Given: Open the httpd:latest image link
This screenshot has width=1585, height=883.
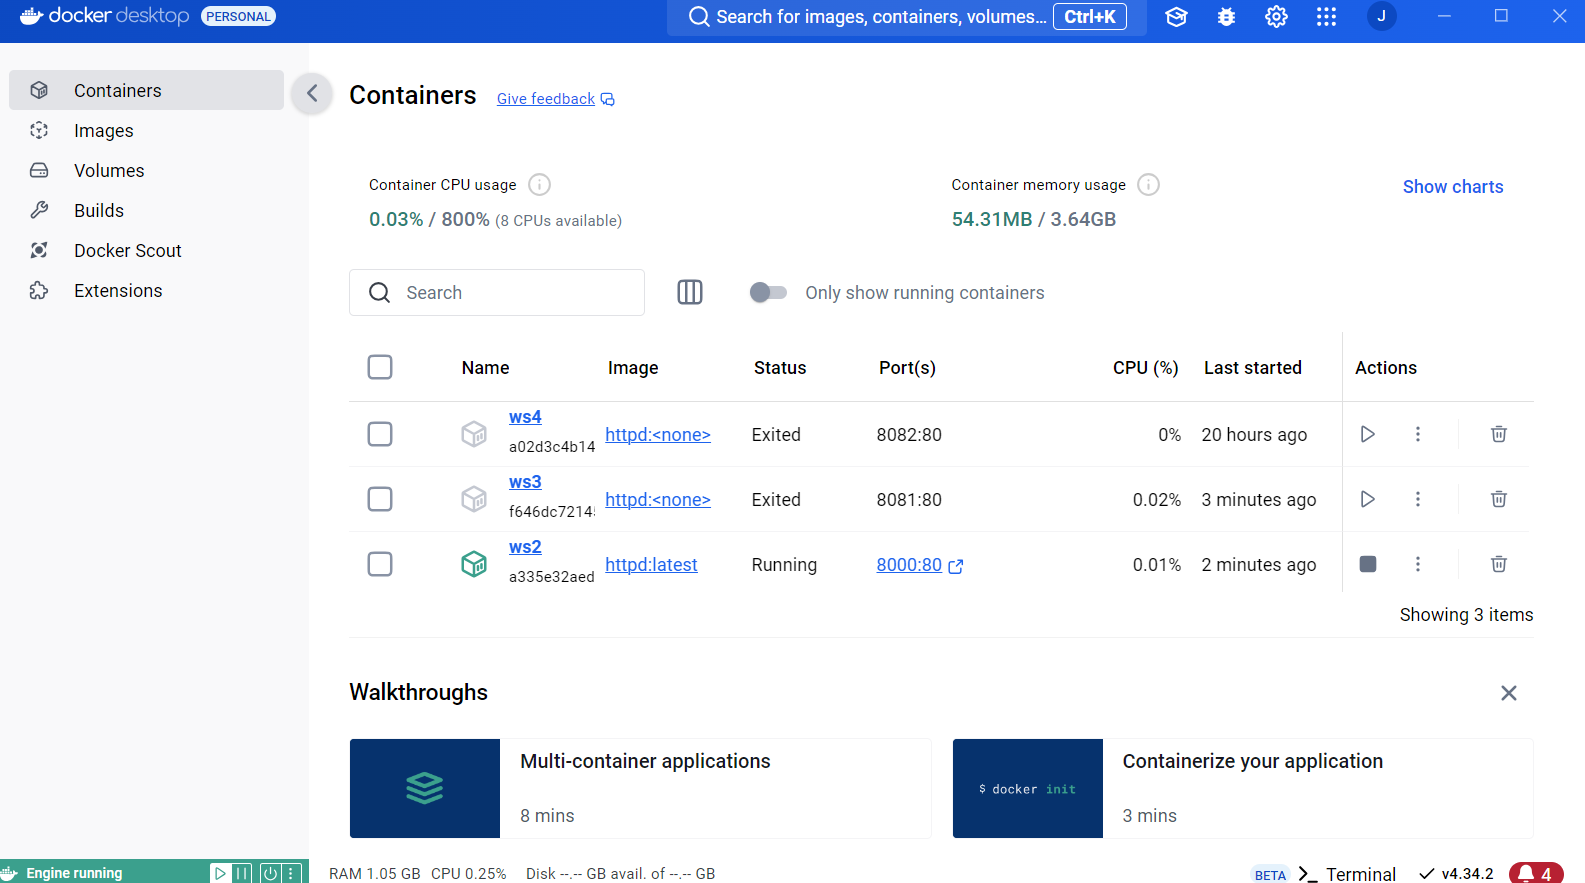Looking at the screenshot, I should point(651,565).
